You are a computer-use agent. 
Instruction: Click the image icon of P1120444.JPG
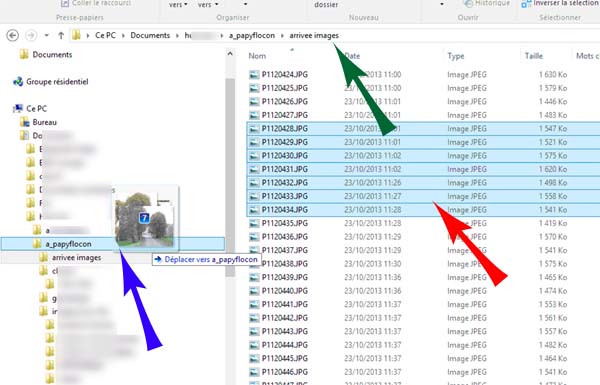(x=254, y=345)
